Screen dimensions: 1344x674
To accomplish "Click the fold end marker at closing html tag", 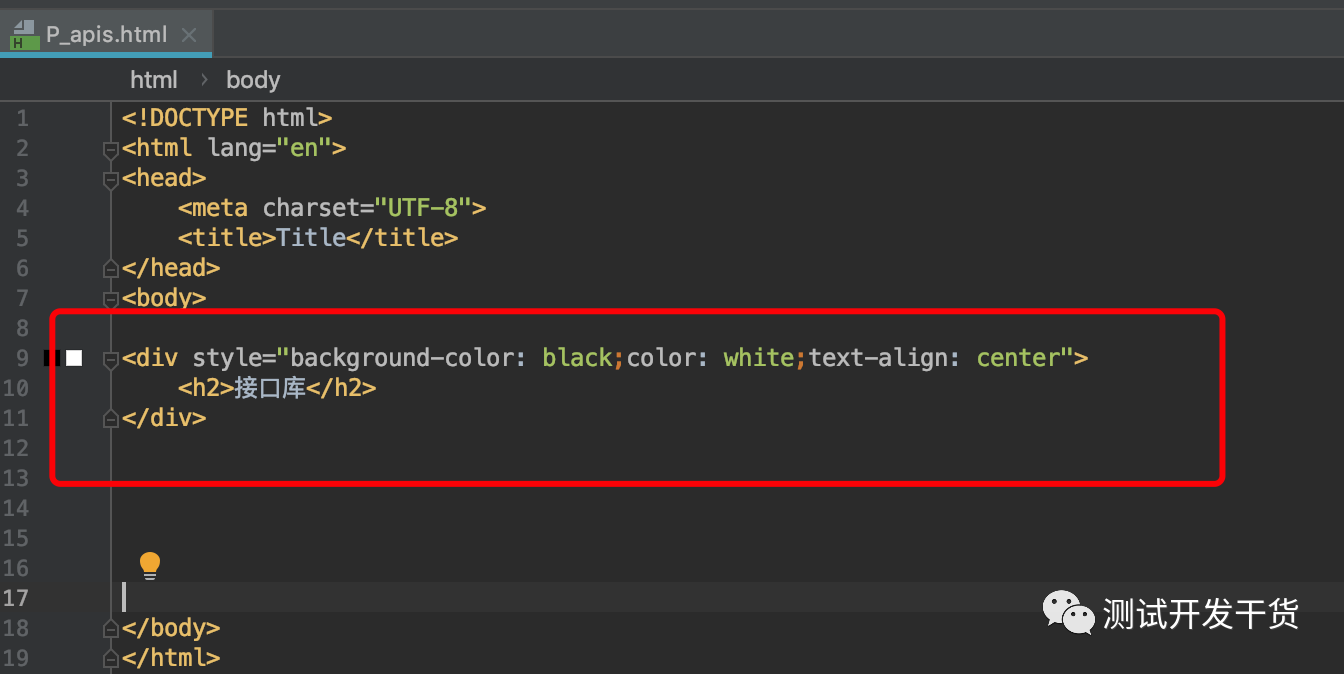I will coord(111,659).
